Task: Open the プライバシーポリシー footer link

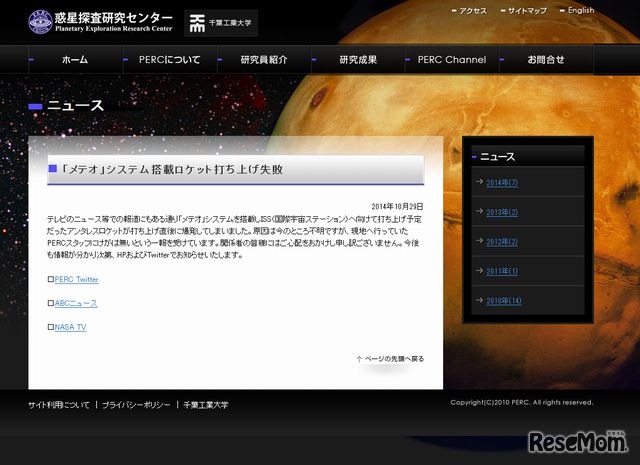Action: (x=136, y=405)
